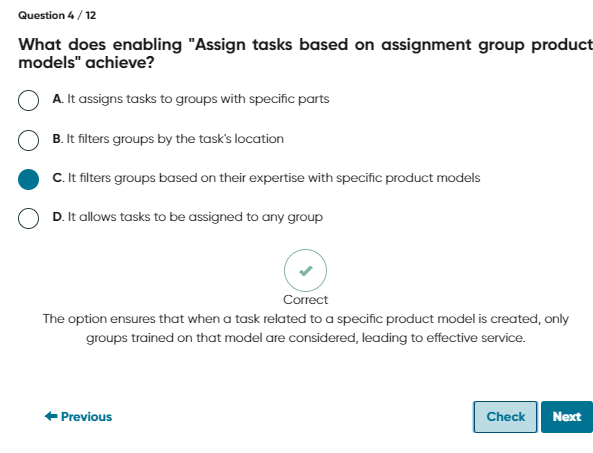Click the bold letter A option label
This screenshot has height=453, width=593.
58,99
